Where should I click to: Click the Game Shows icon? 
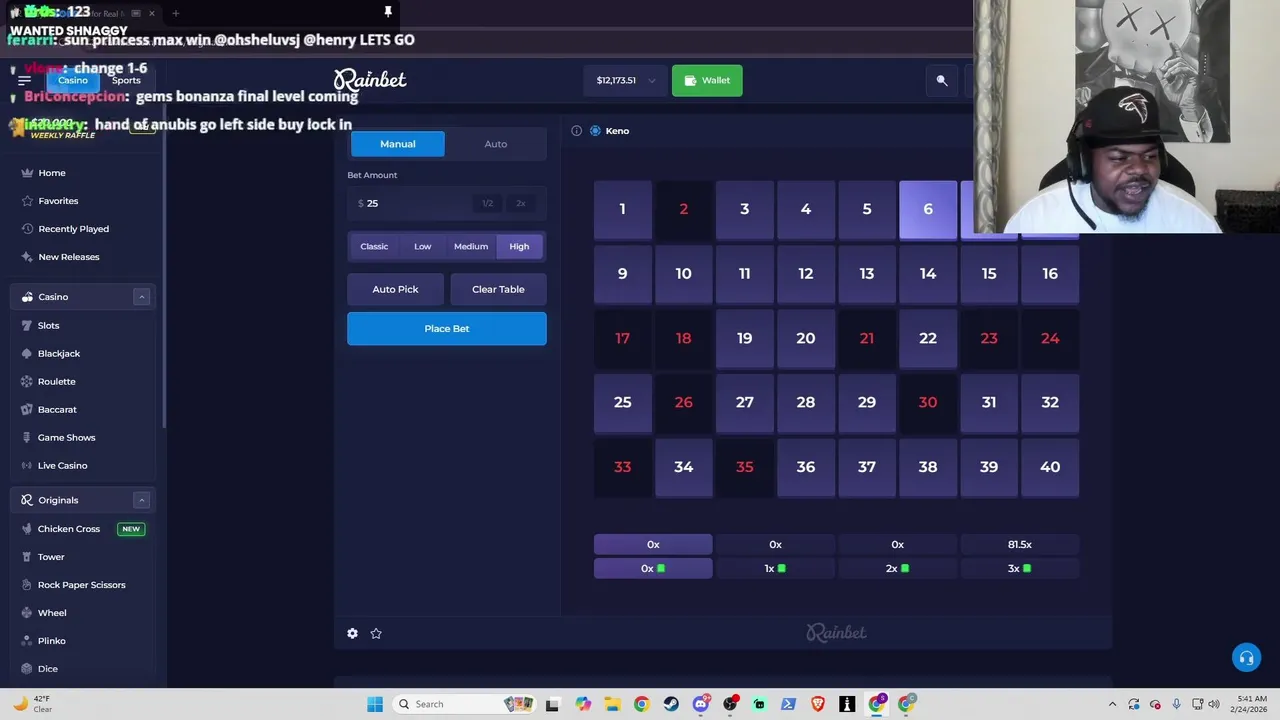point(27,437)
